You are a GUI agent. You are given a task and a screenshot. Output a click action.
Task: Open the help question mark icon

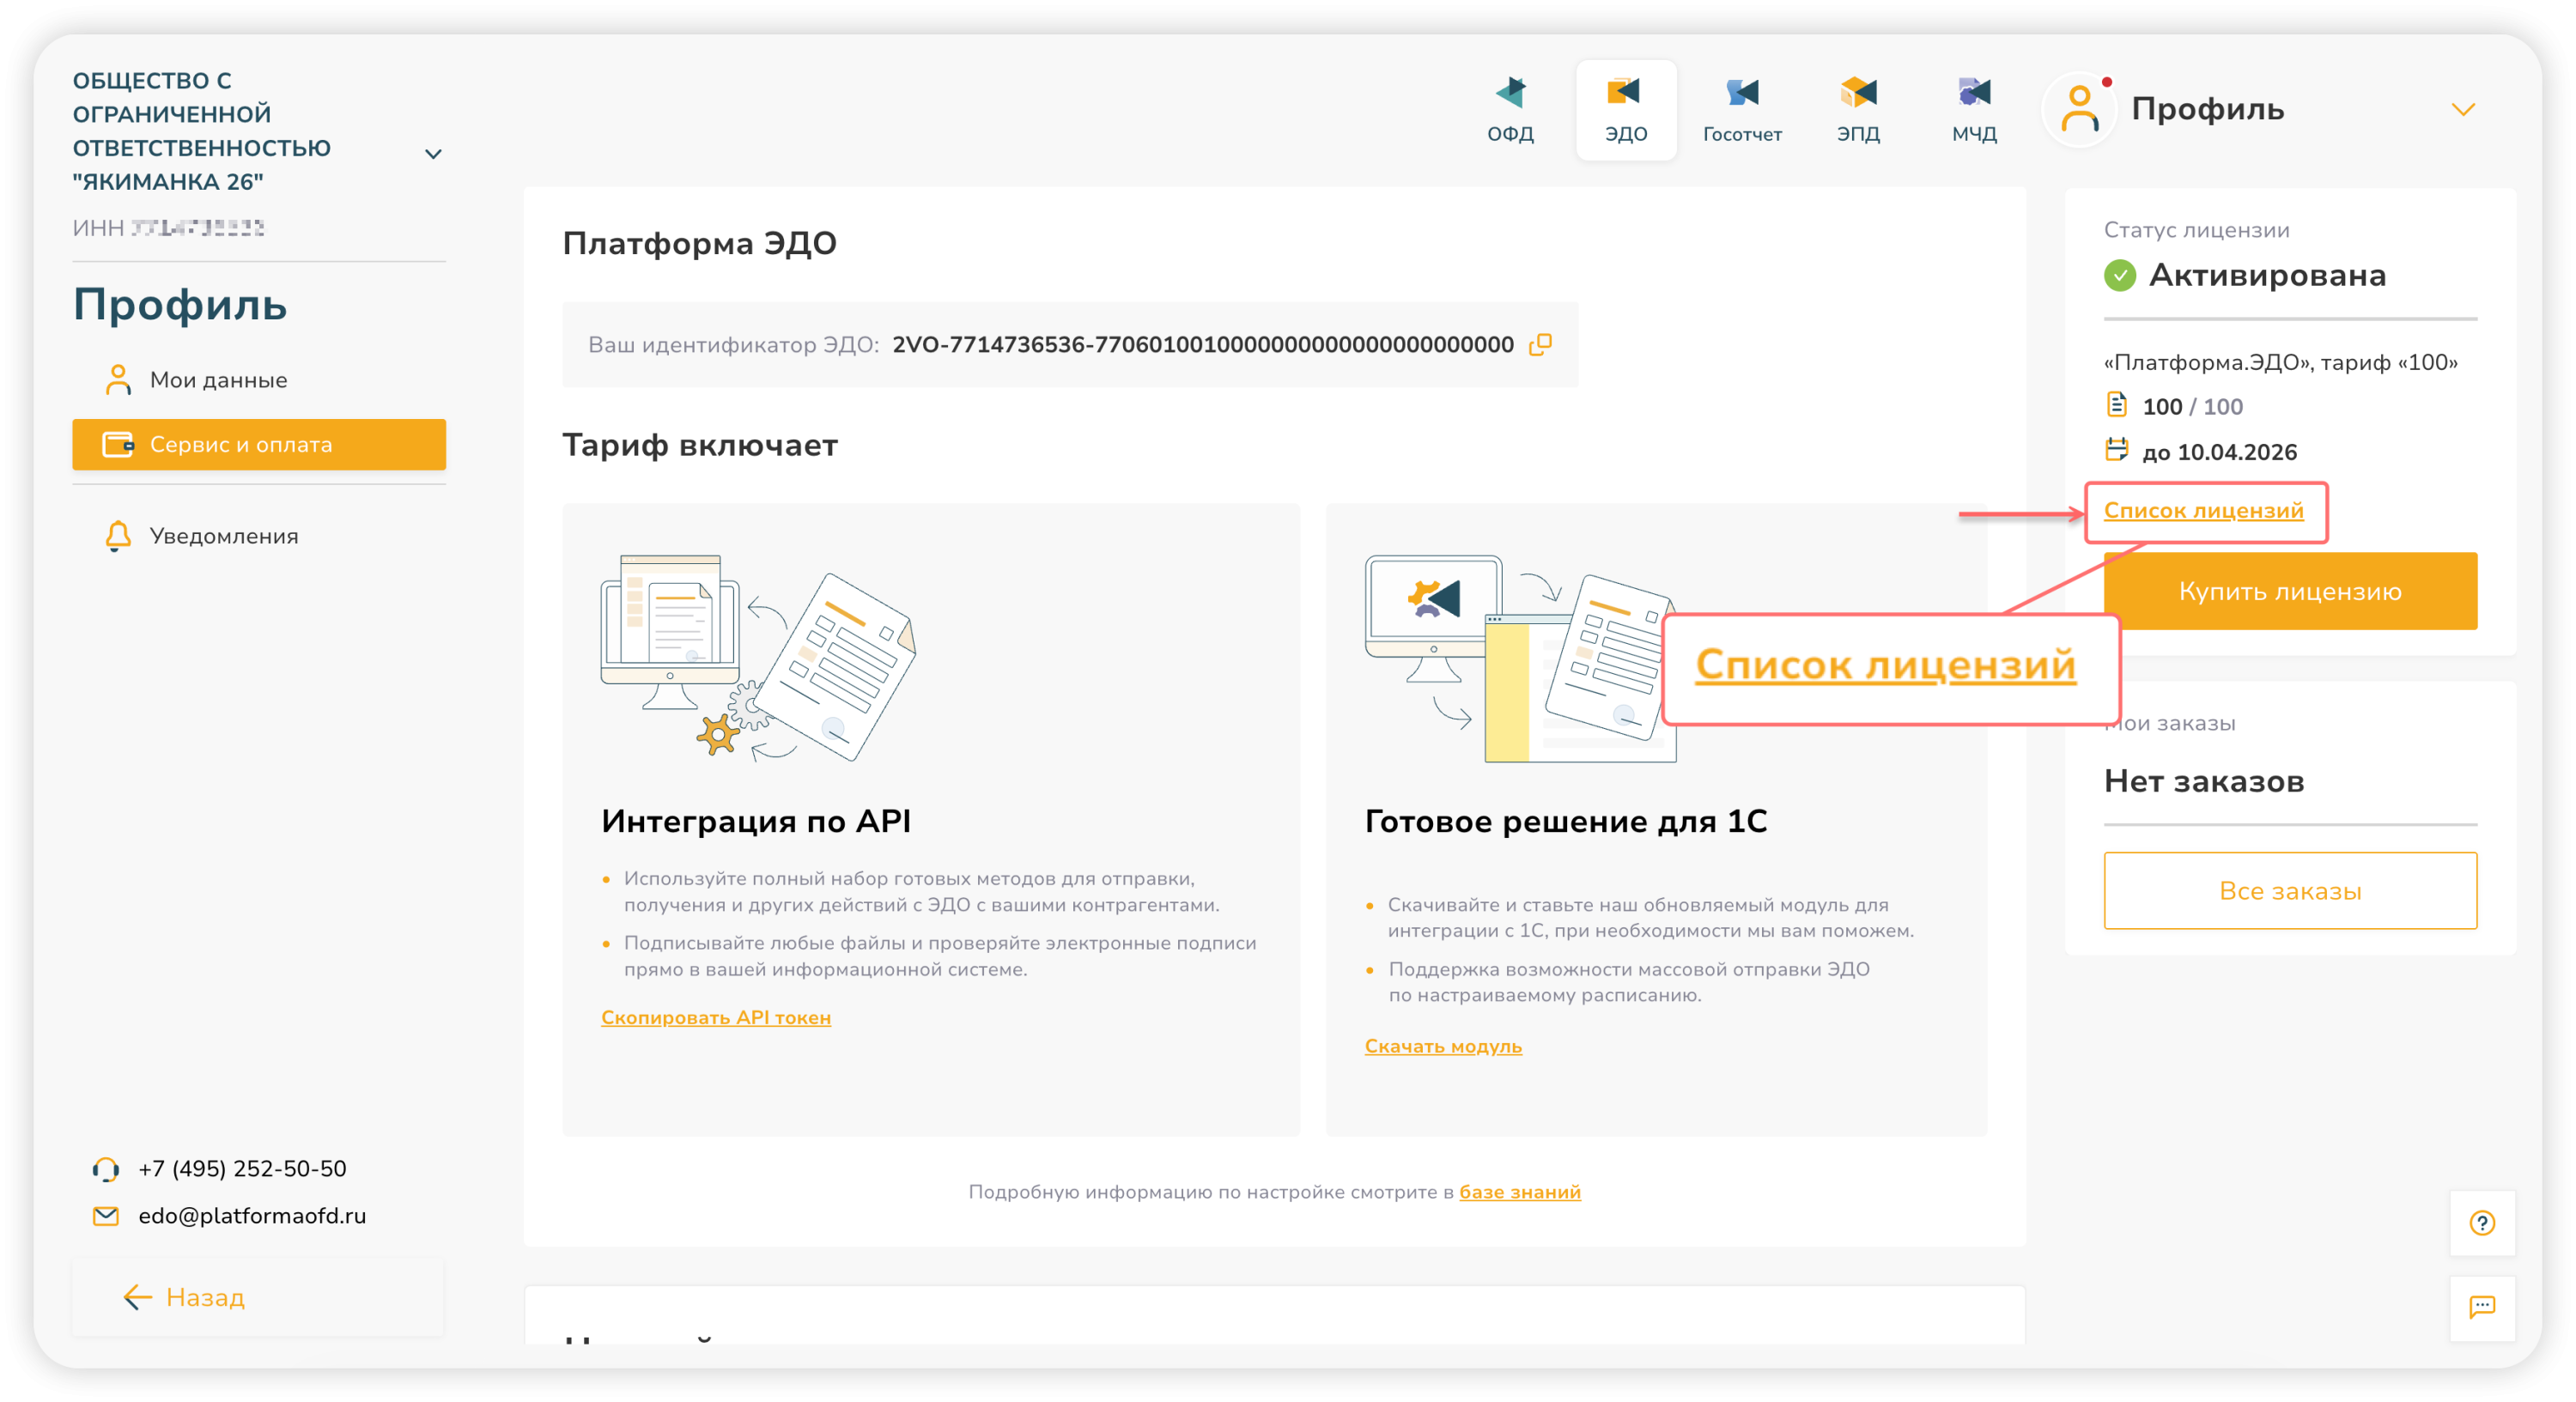click(2482, 1222)
